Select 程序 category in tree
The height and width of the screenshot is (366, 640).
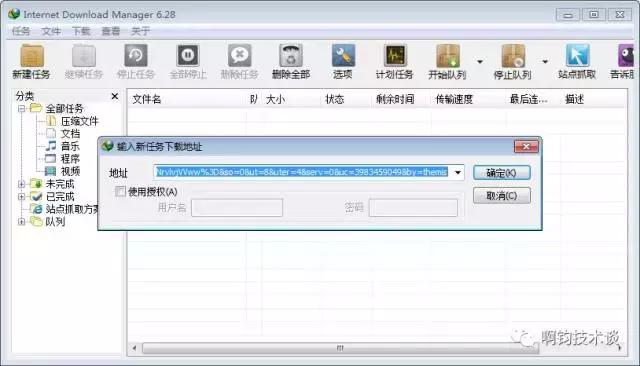70,159
